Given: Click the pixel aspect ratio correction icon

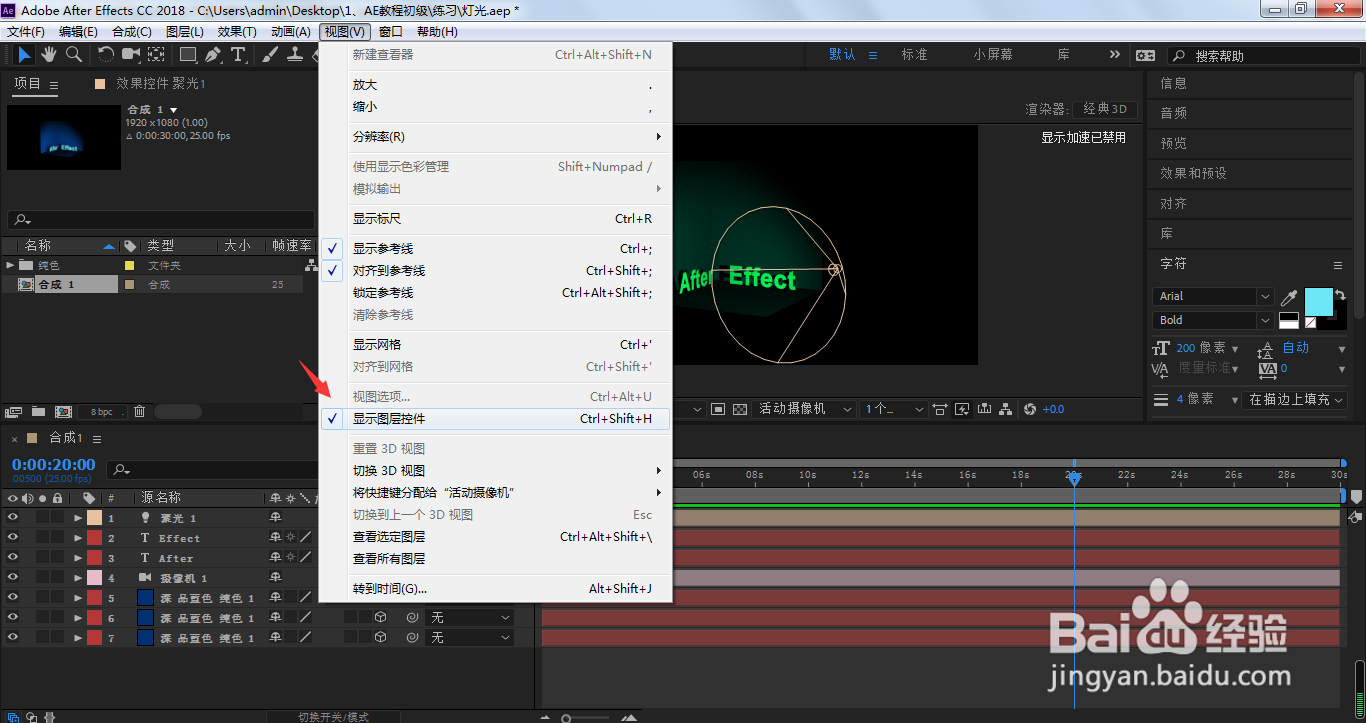Looking at the screenshot, I should [940, 409].
